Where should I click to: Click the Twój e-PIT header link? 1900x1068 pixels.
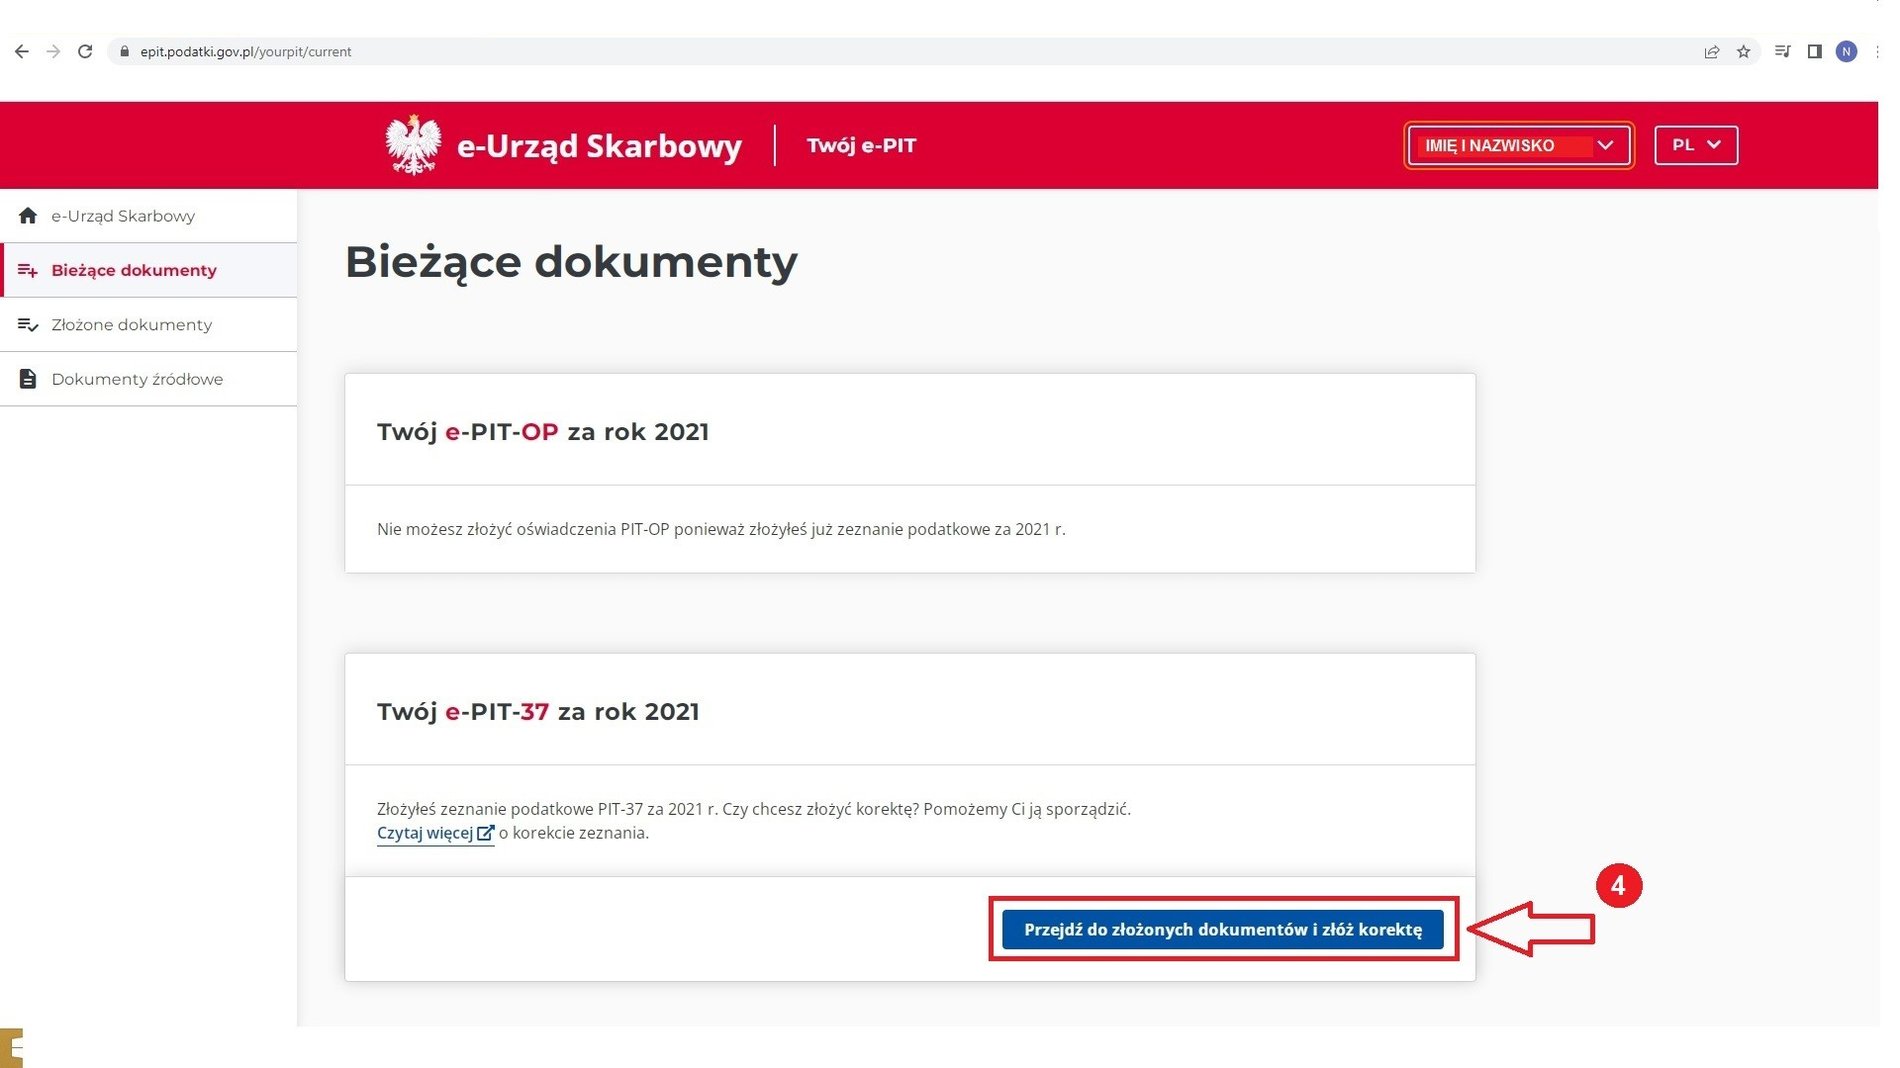pos(861,146)
